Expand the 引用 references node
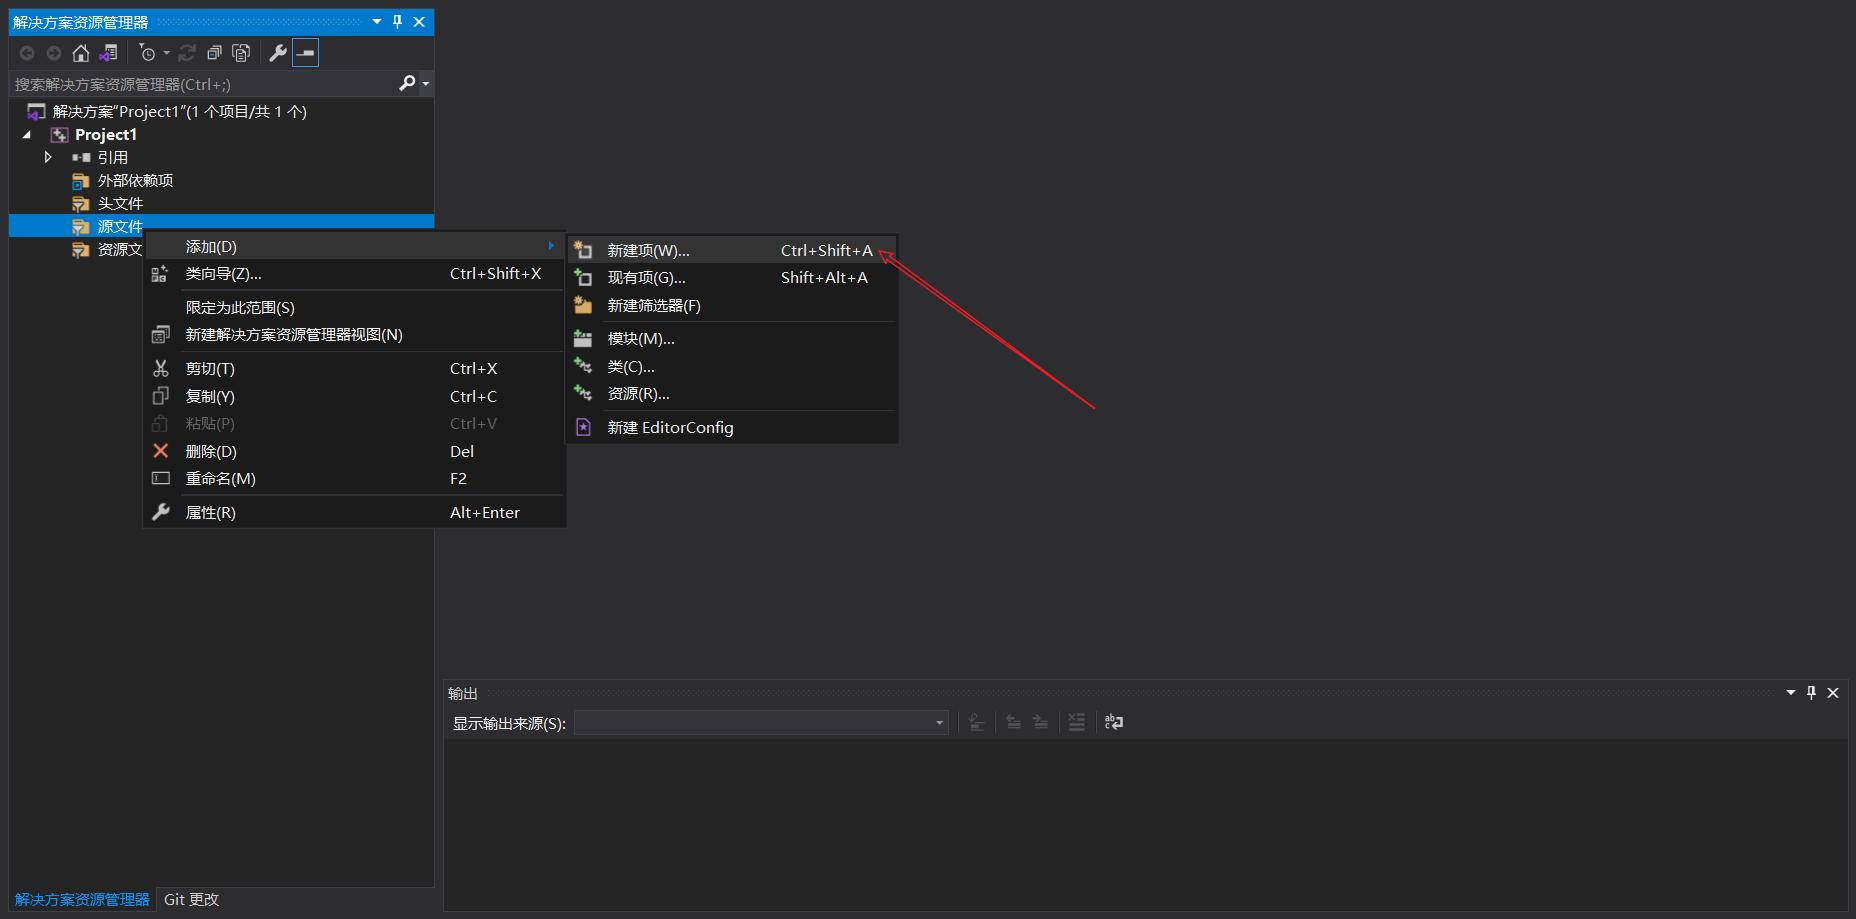1856x919 pixels. click(47, 157)
